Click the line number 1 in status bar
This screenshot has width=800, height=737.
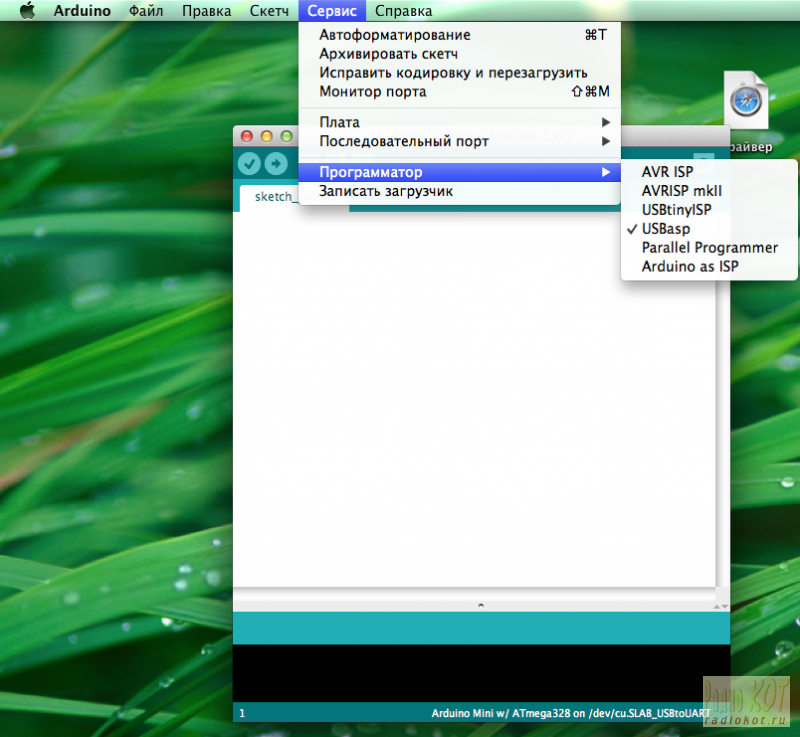click(x=242, y=713)
